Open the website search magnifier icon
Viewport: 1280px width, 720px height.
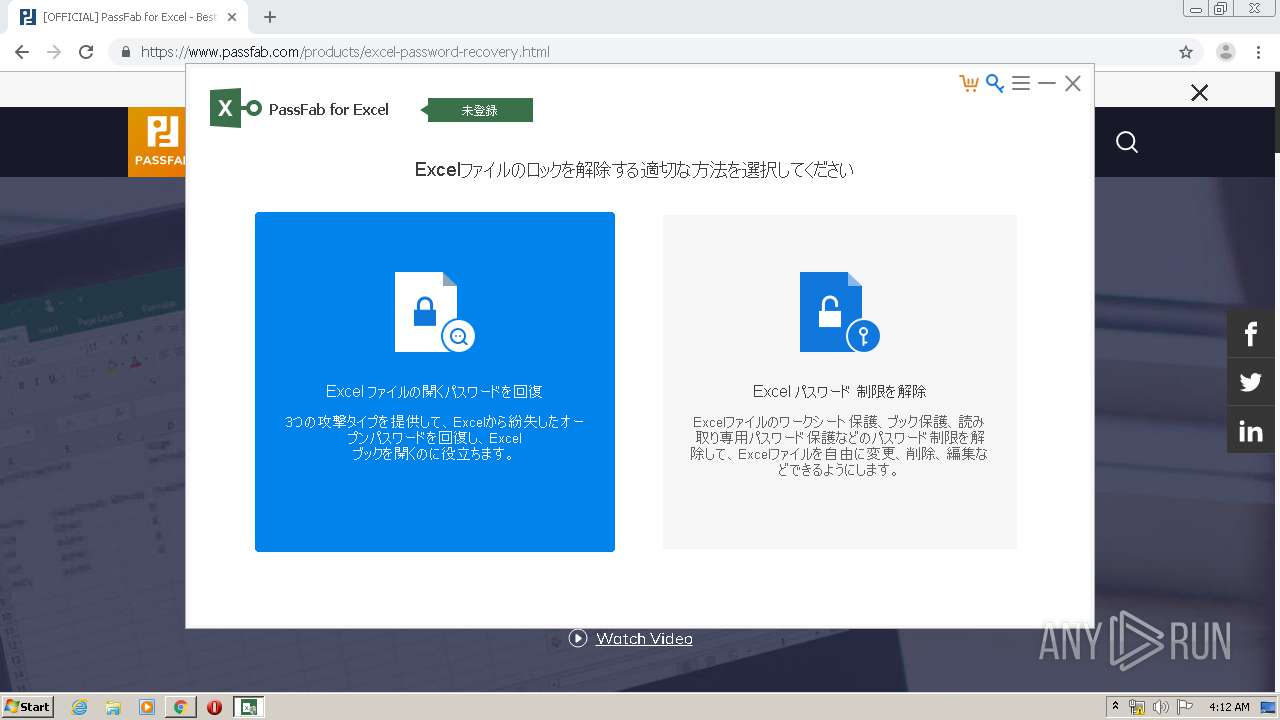point(1127,142)
